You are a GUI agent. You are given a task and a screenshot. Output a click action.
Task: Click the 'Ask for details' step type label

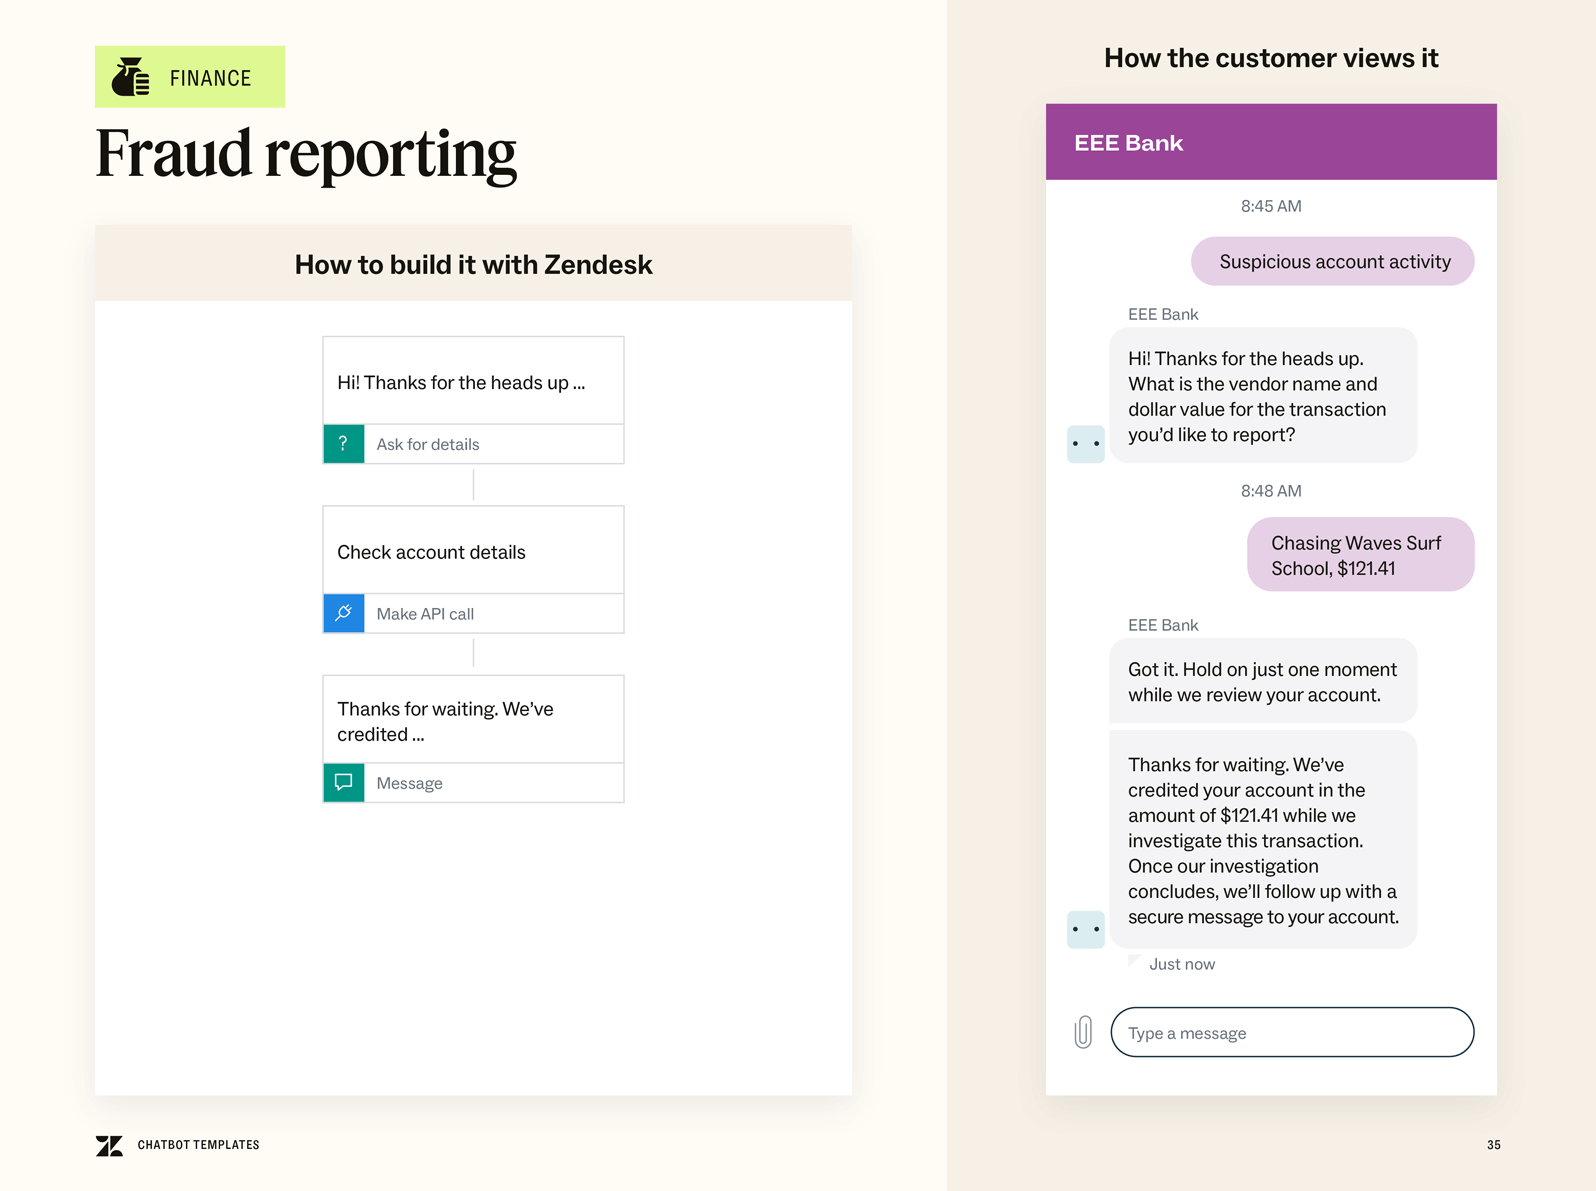point(428,444)
